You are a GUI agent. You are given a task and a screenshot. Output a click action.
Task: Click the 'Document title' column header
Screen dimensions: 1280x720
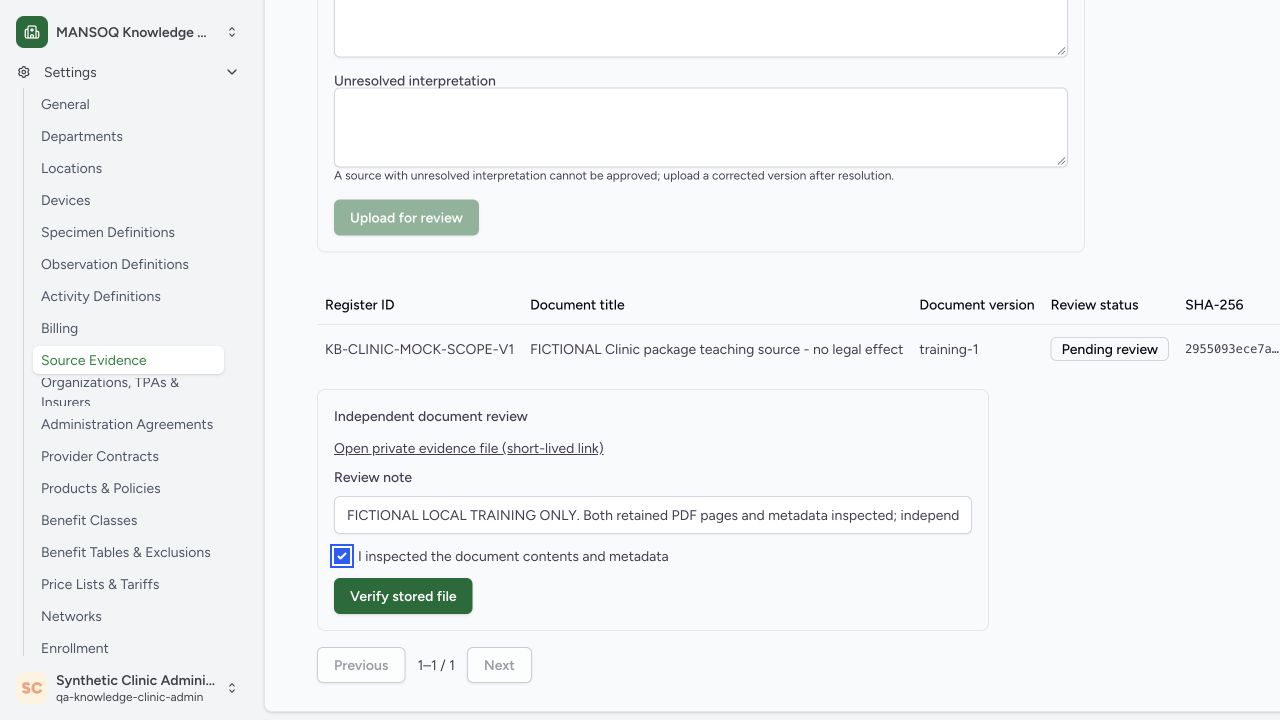click(x=577, y=305)
